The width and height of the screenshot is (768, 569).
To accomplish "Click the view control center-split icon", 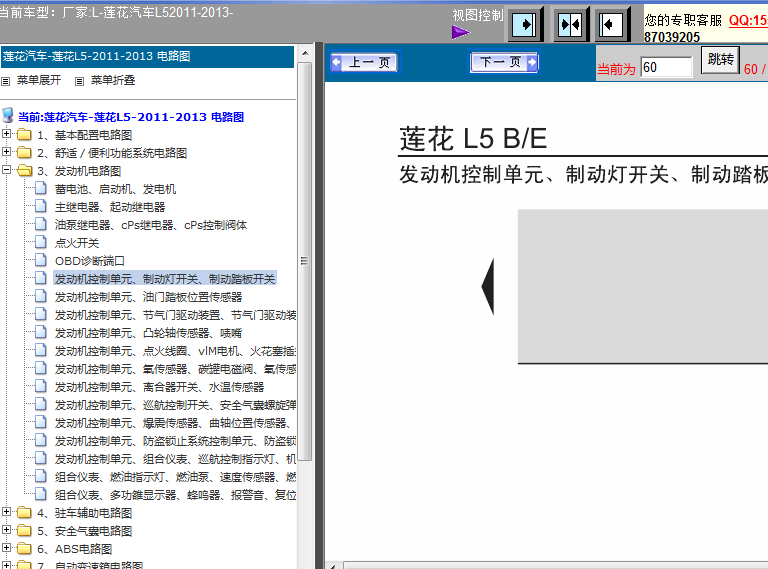I will click(570, 24).
